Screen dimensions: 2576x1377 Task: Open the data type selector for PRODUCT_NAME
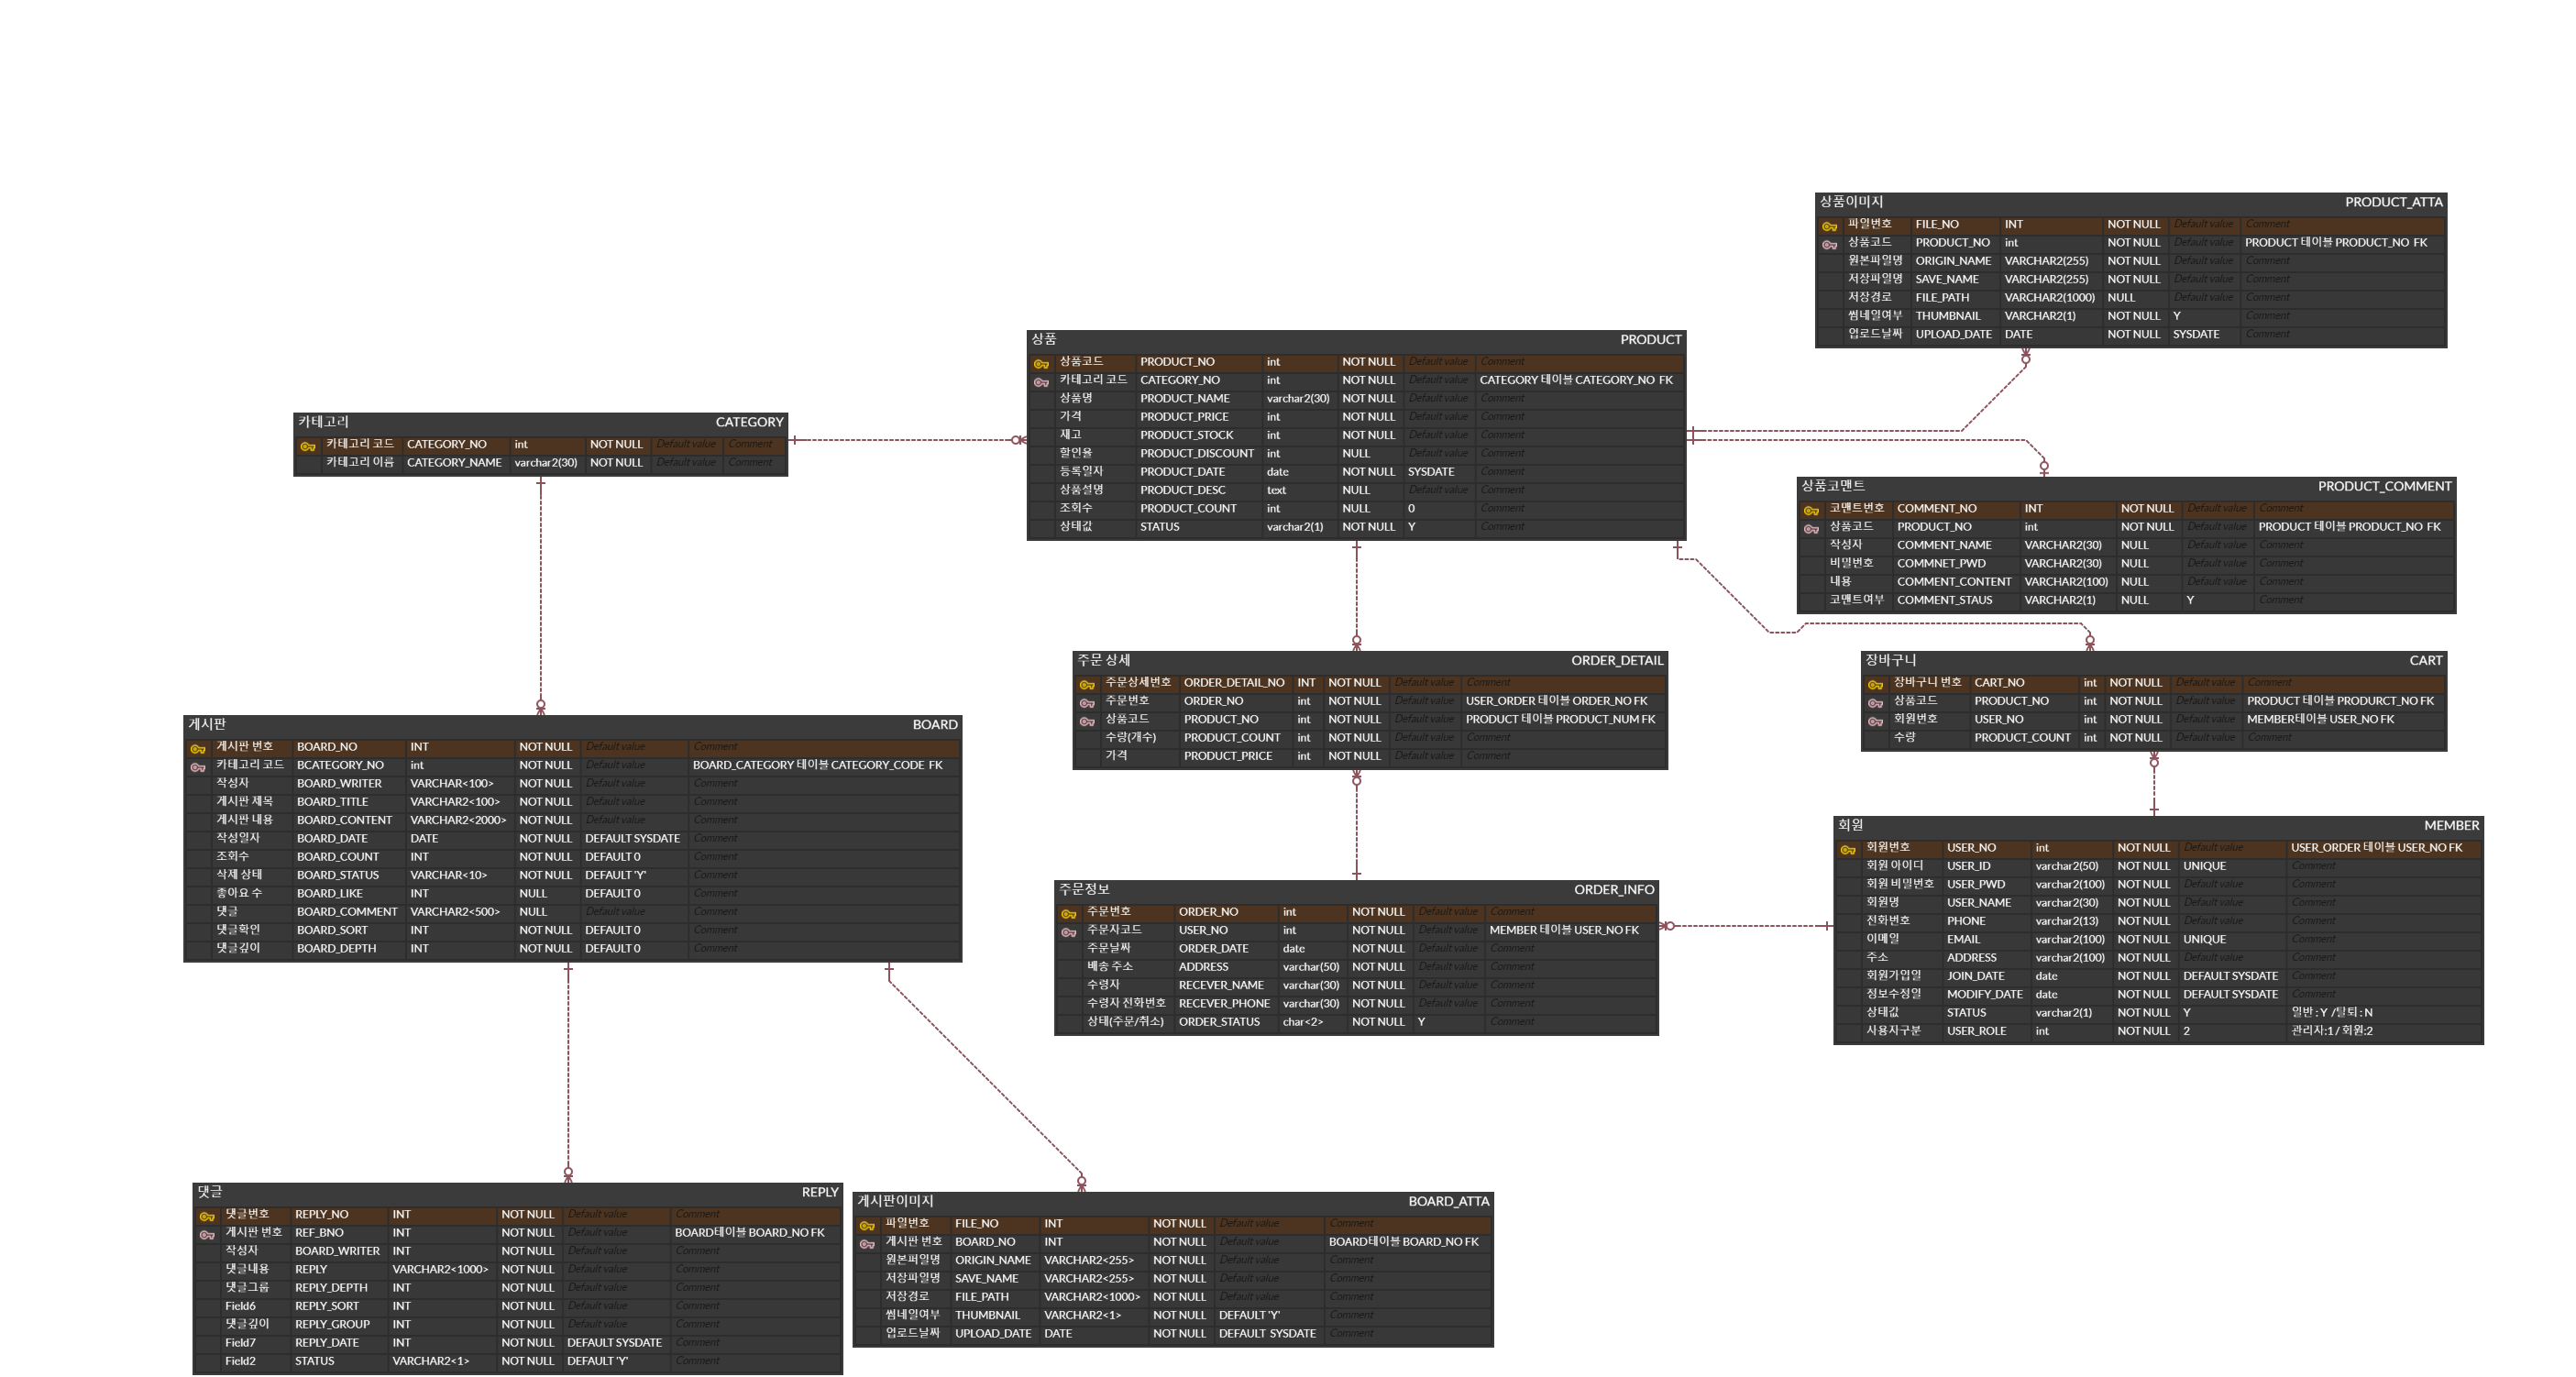[x=1293, y=398]
